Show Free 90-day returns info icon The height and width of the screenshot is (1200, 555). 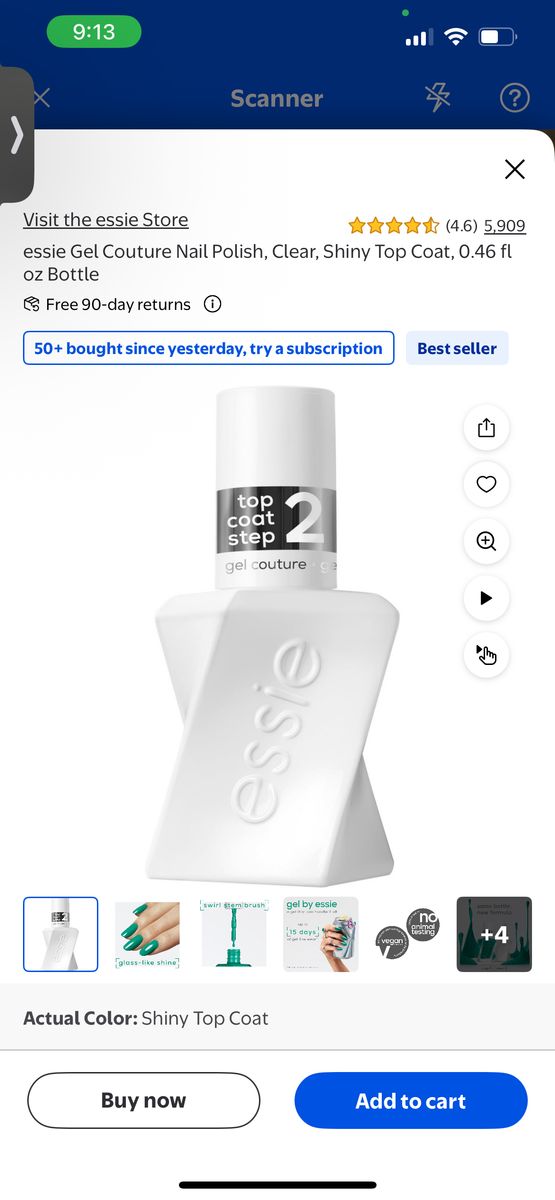point(212,304)
